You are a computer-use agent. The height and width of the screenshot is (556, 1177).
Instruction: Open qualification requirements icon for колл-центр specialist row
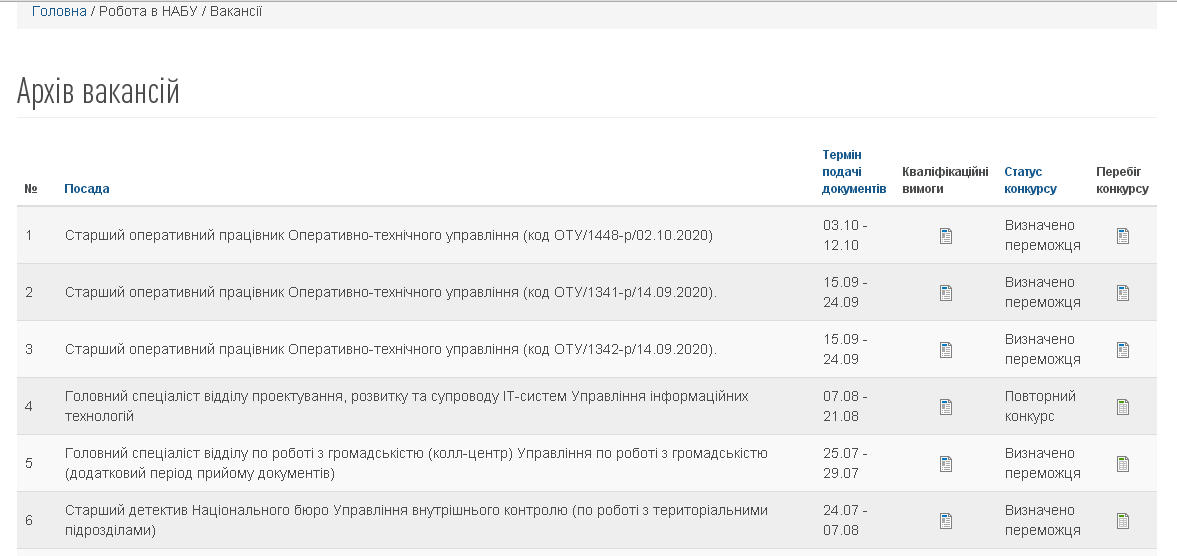(946, 464)
